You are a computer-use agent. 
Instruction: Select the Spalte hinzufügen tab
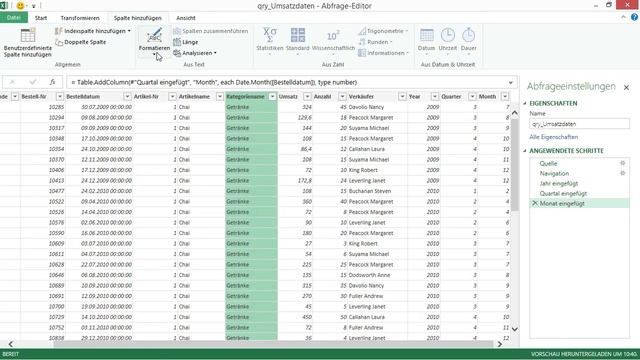pos(138,18)
